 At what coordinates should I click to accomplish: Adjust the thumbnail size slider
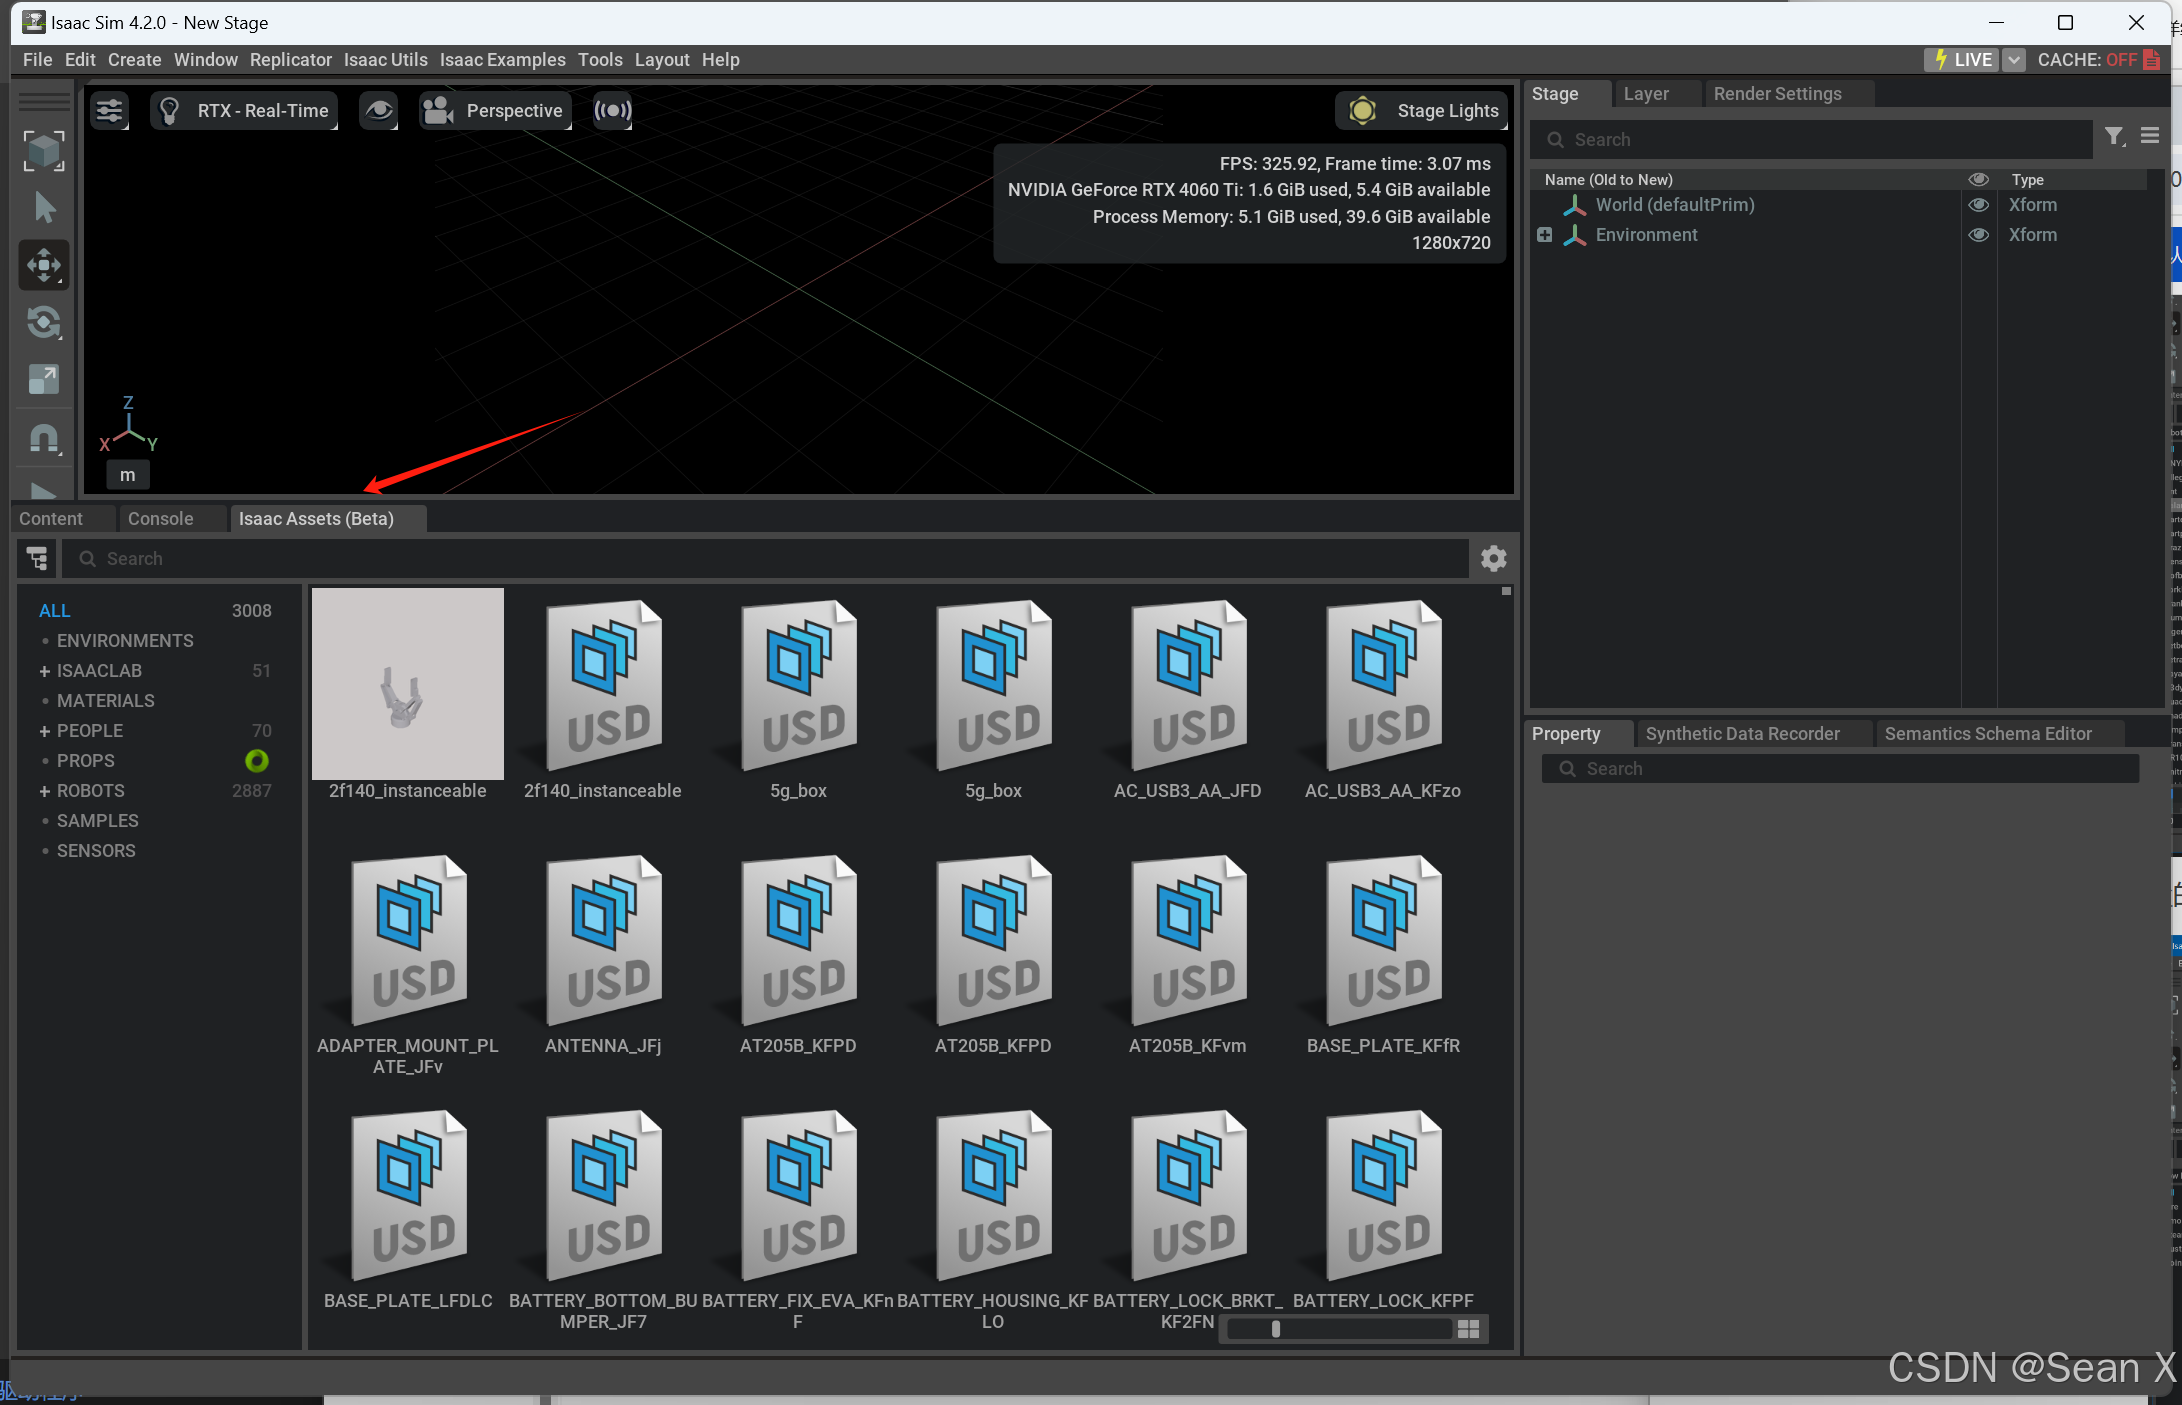[1276, 1329]
